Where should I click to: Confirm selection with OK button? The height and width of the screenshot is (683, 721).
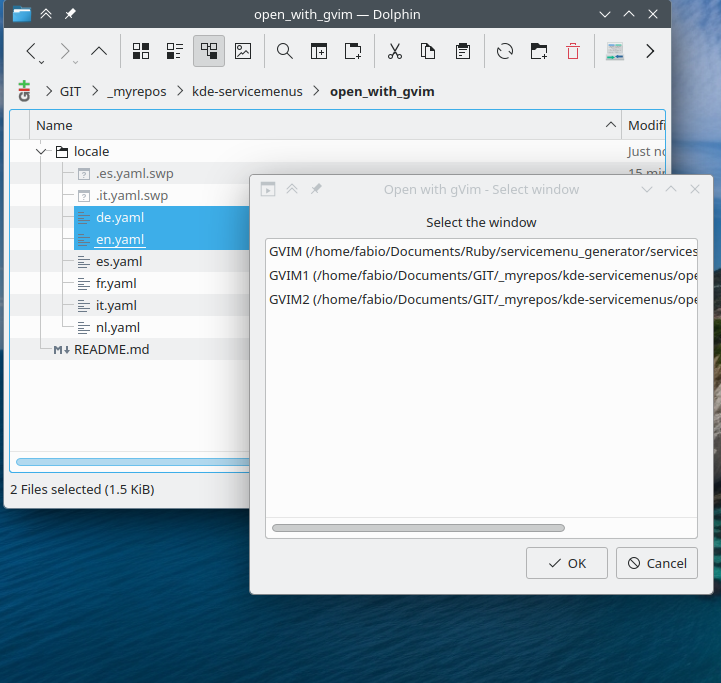coord(566,563)
